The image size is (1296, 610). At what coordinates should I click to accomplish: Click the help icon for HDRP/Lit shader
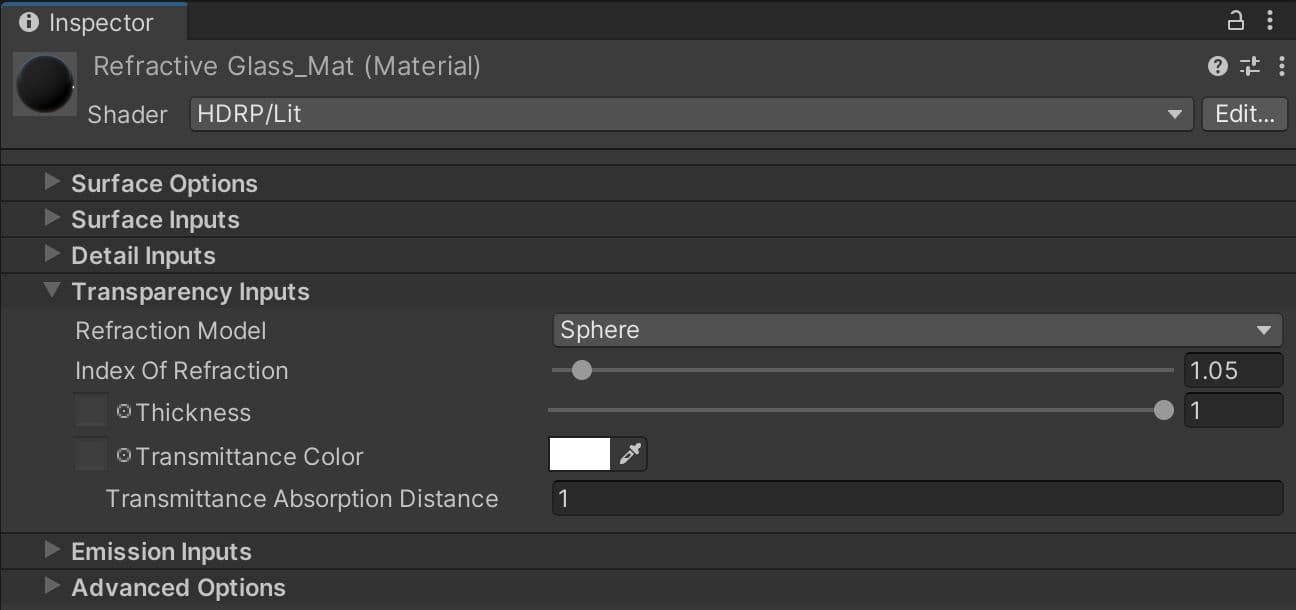tap(1216, 66)
